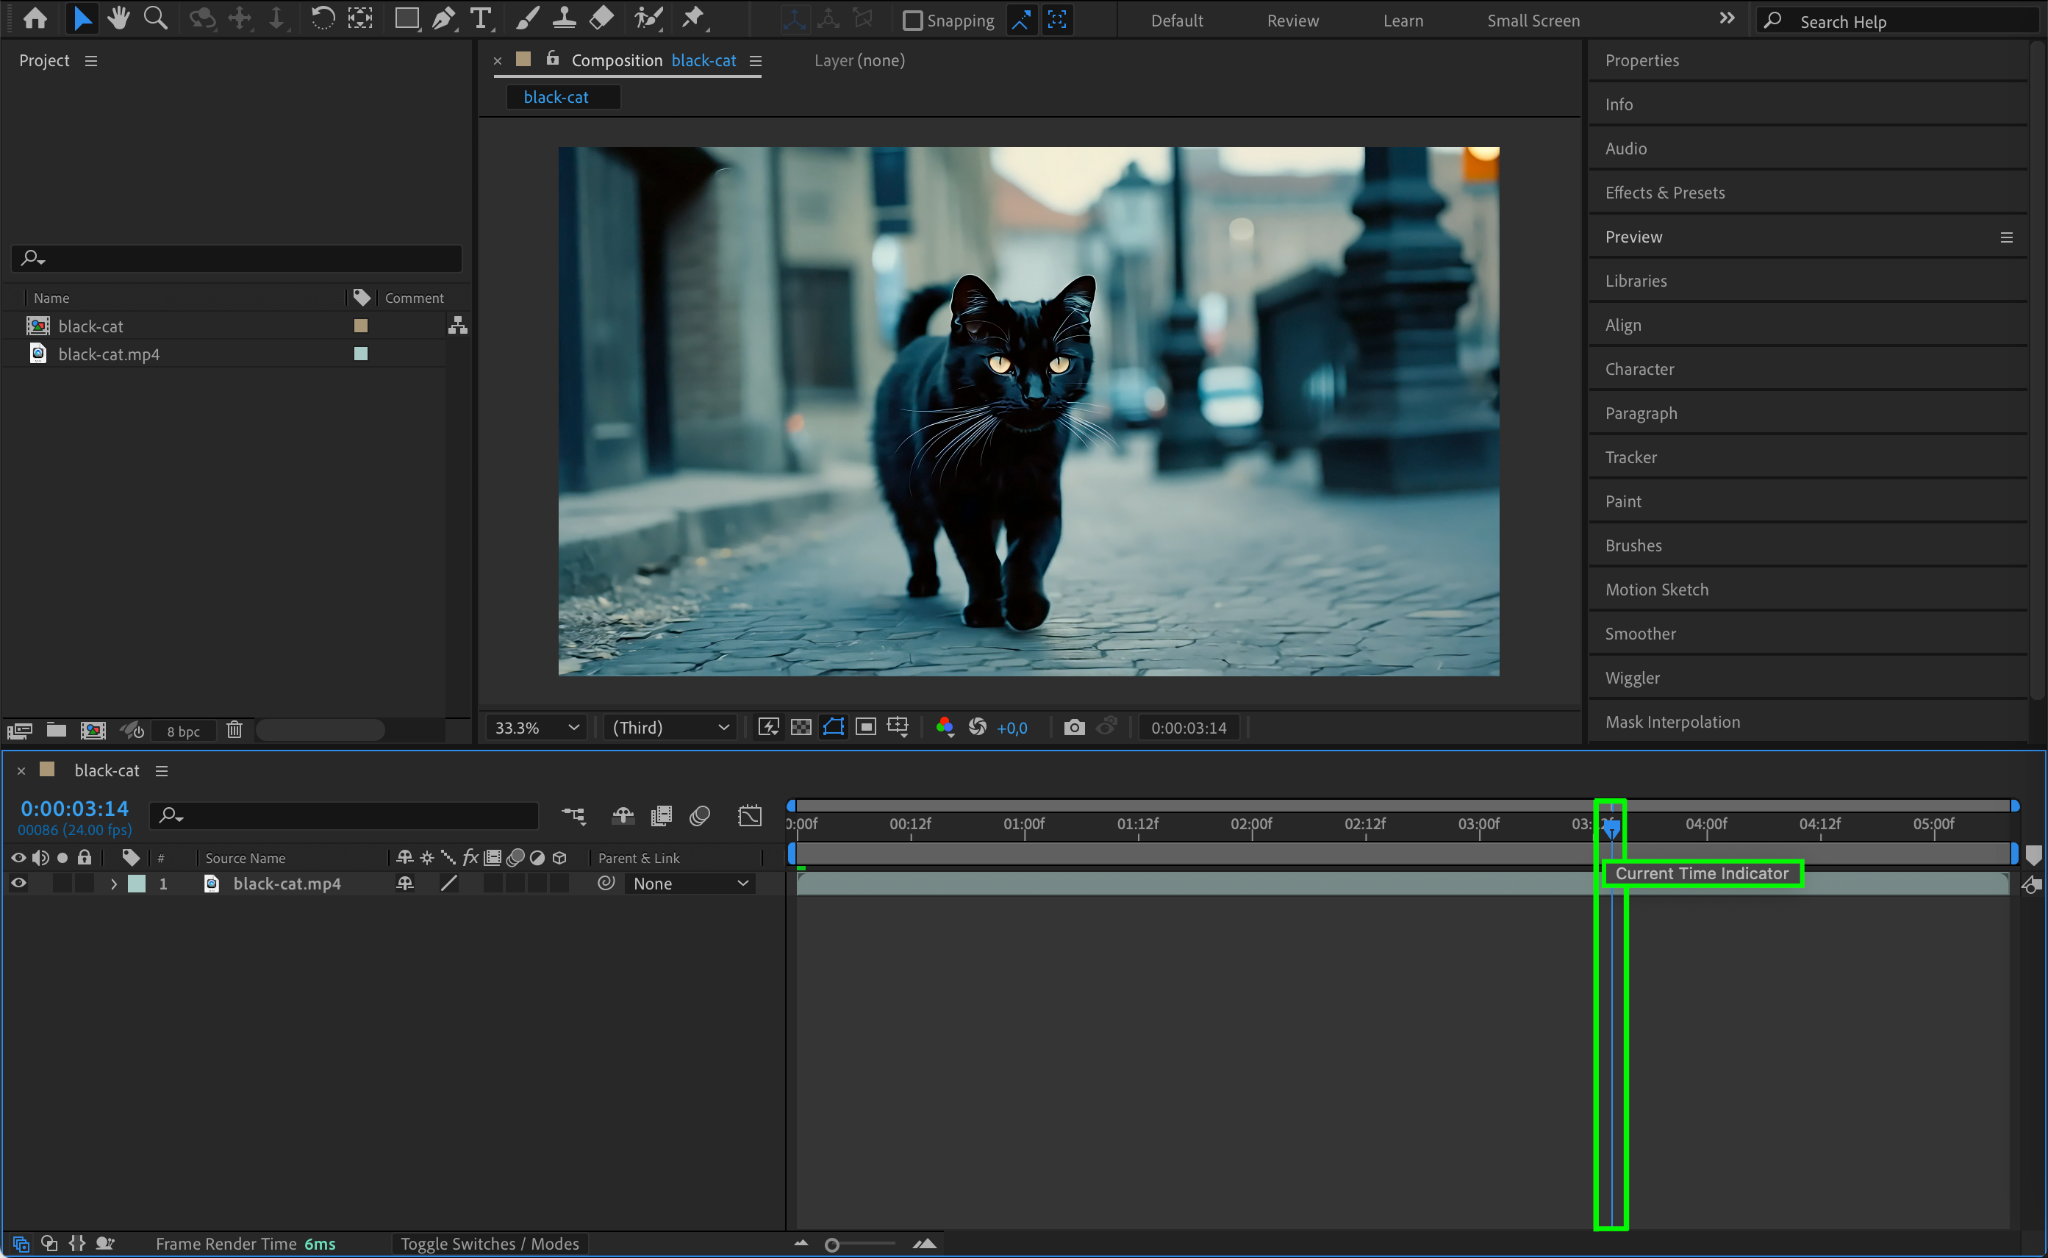This screenshot has width=2048, height=1258.
Task: Select the Type tool
Action: click(x=481, y=18)
